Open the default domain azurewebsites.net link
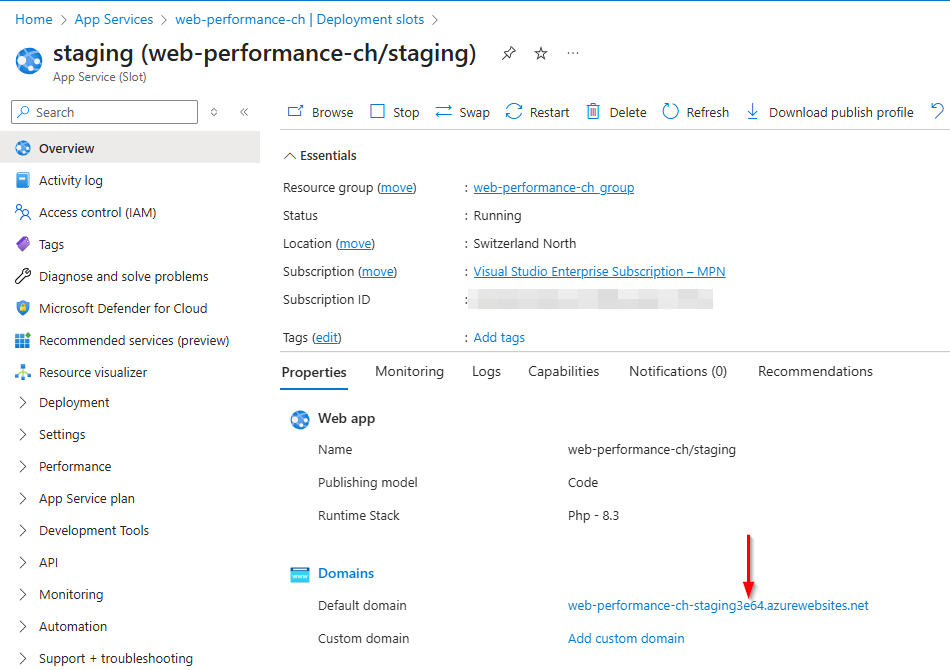The height and width of the screenshot is (670, 950). [x=718, y=606]
